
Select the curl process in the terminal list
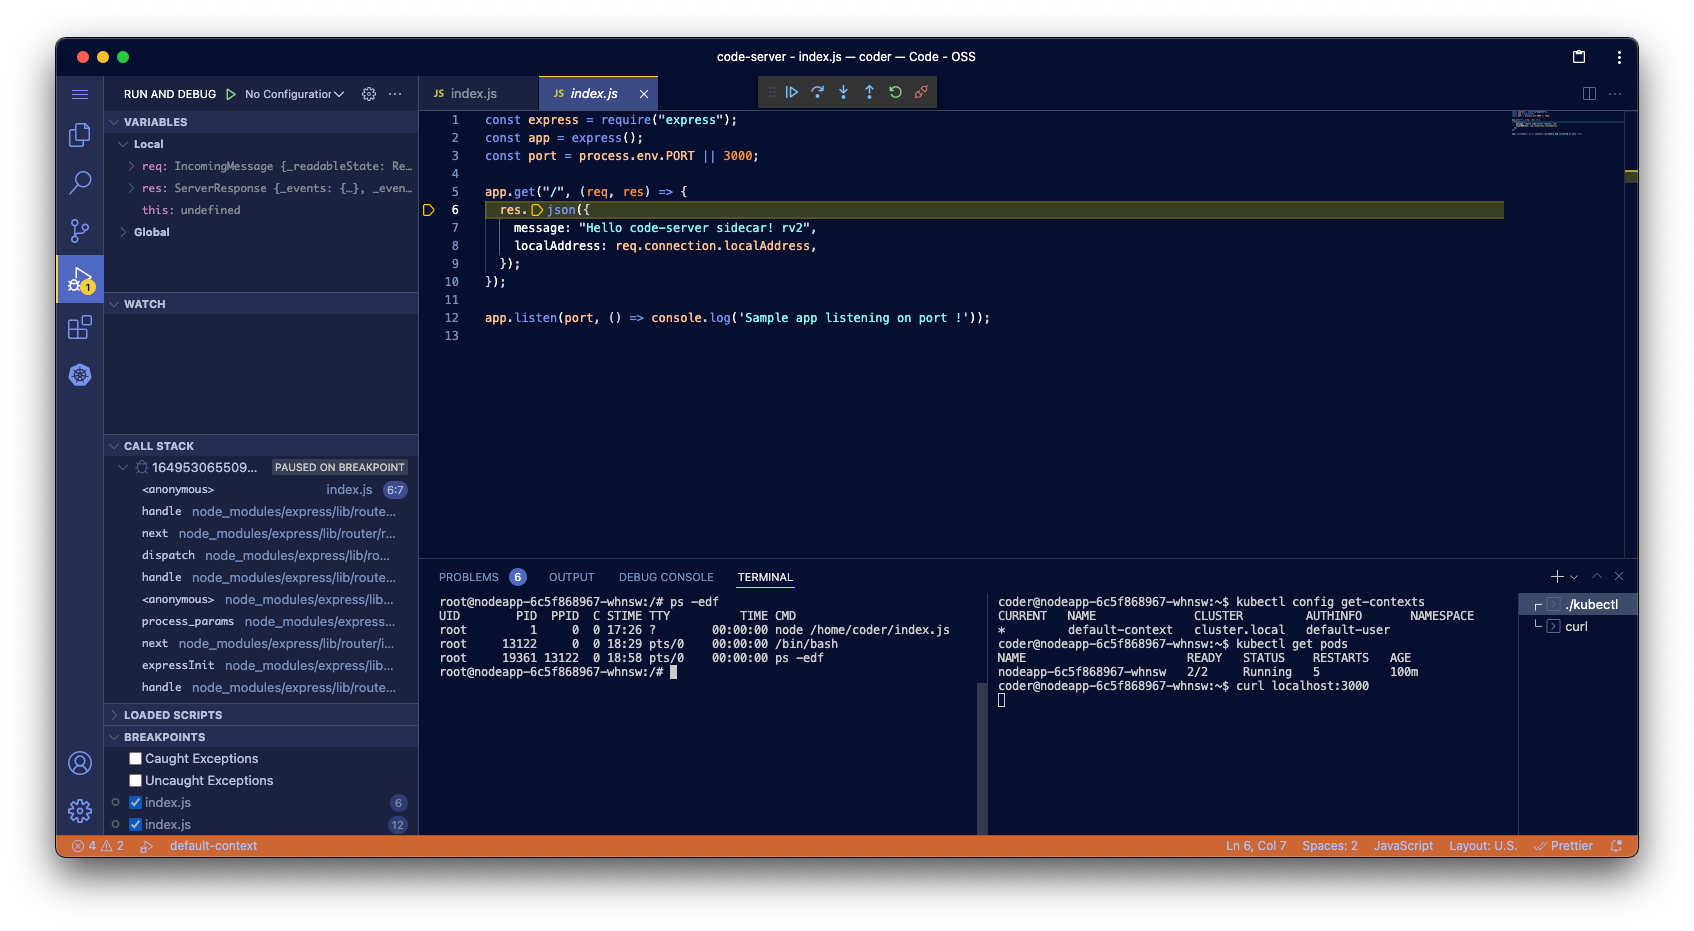tap(1577, 626)
